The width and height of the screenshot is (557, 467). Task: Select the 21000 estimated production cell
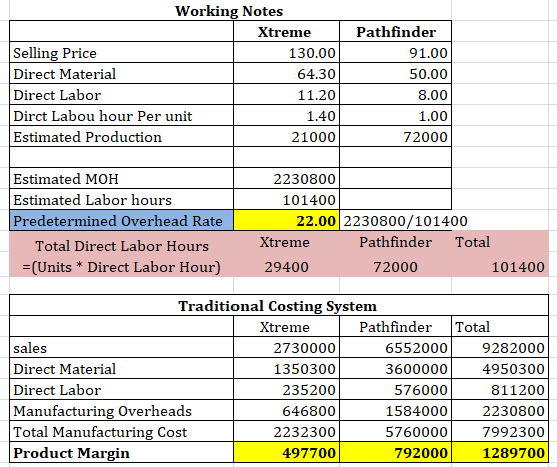click(x=286, y=137)
